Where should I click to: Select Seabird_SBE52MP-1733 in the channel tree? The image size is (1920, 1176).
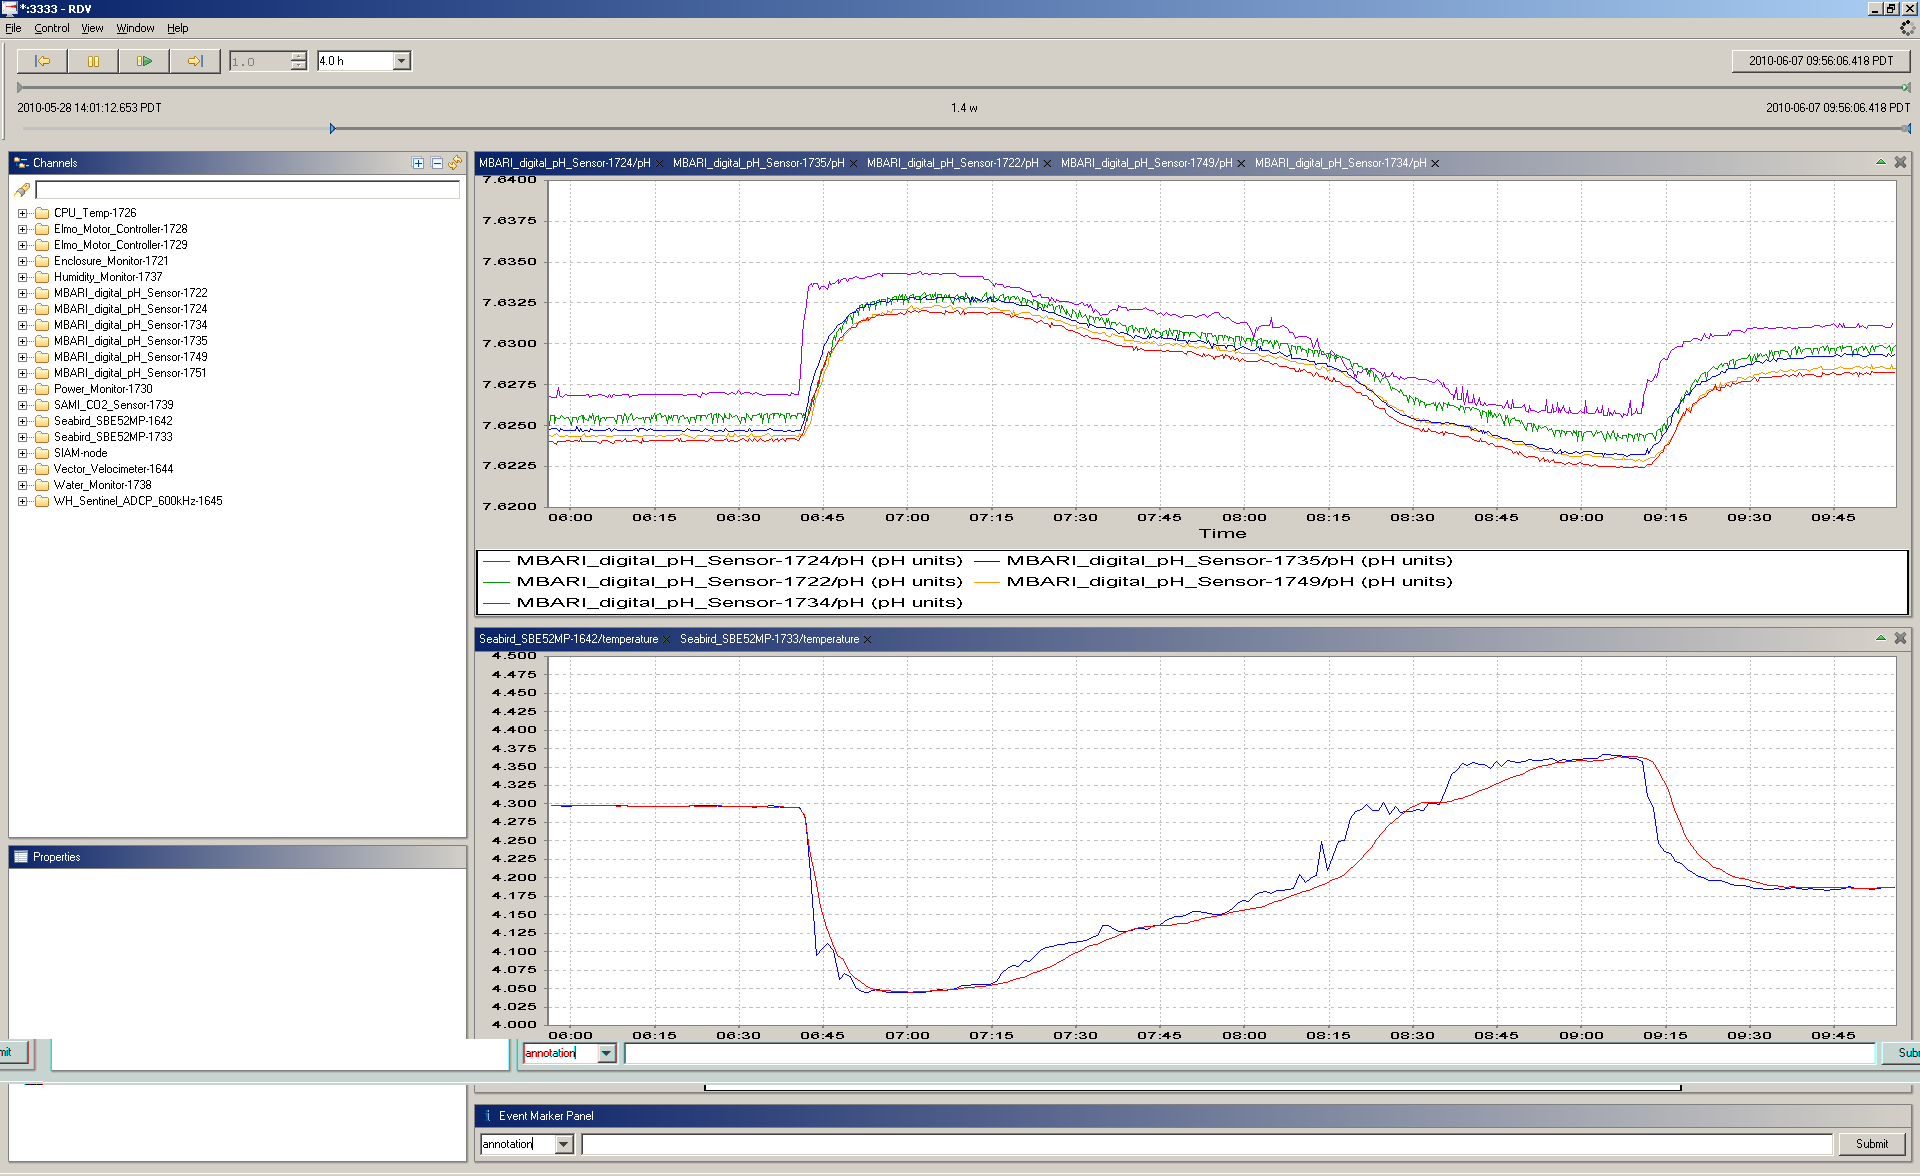[113, 437]
